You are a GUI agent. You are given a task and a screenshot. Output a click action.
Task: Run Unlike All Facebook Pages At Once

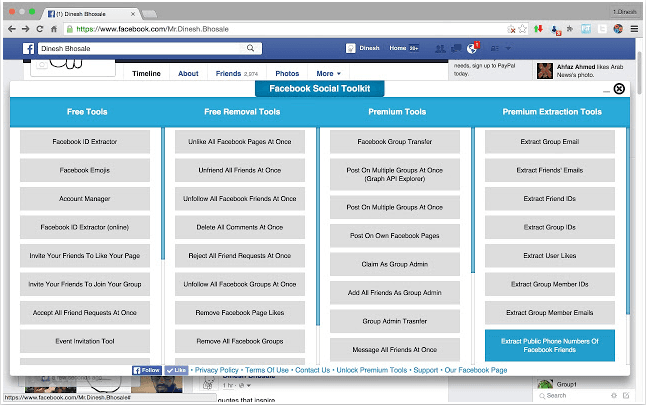240,142
